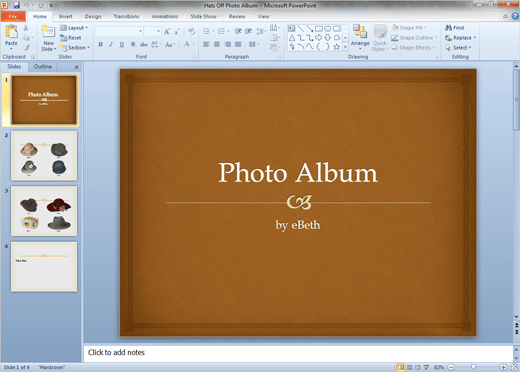
Task: Switch to the Design tab
Action: tap(93, 16)
